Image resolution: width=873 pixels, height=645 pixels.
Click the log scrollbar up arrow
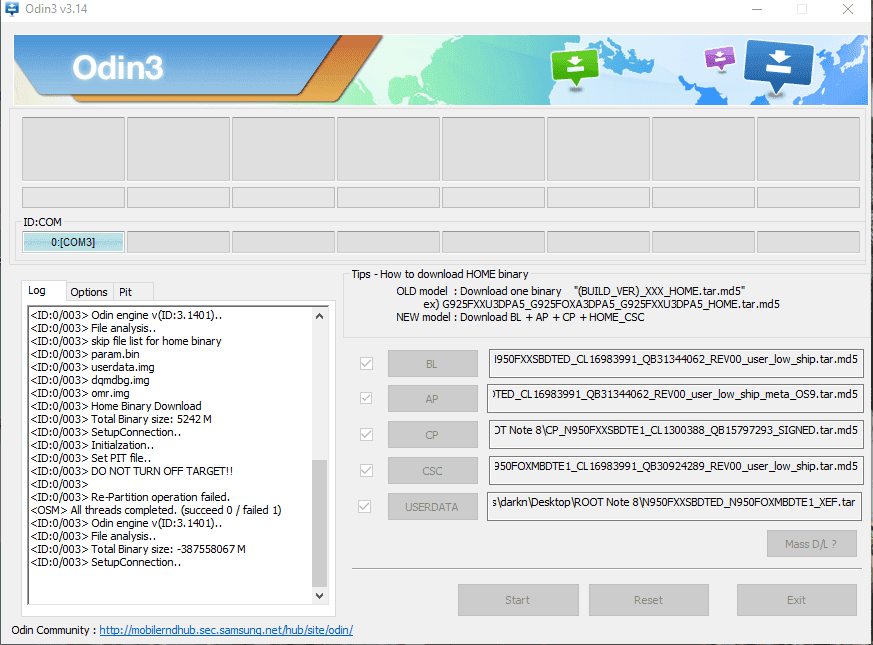(x=320, y=316)
